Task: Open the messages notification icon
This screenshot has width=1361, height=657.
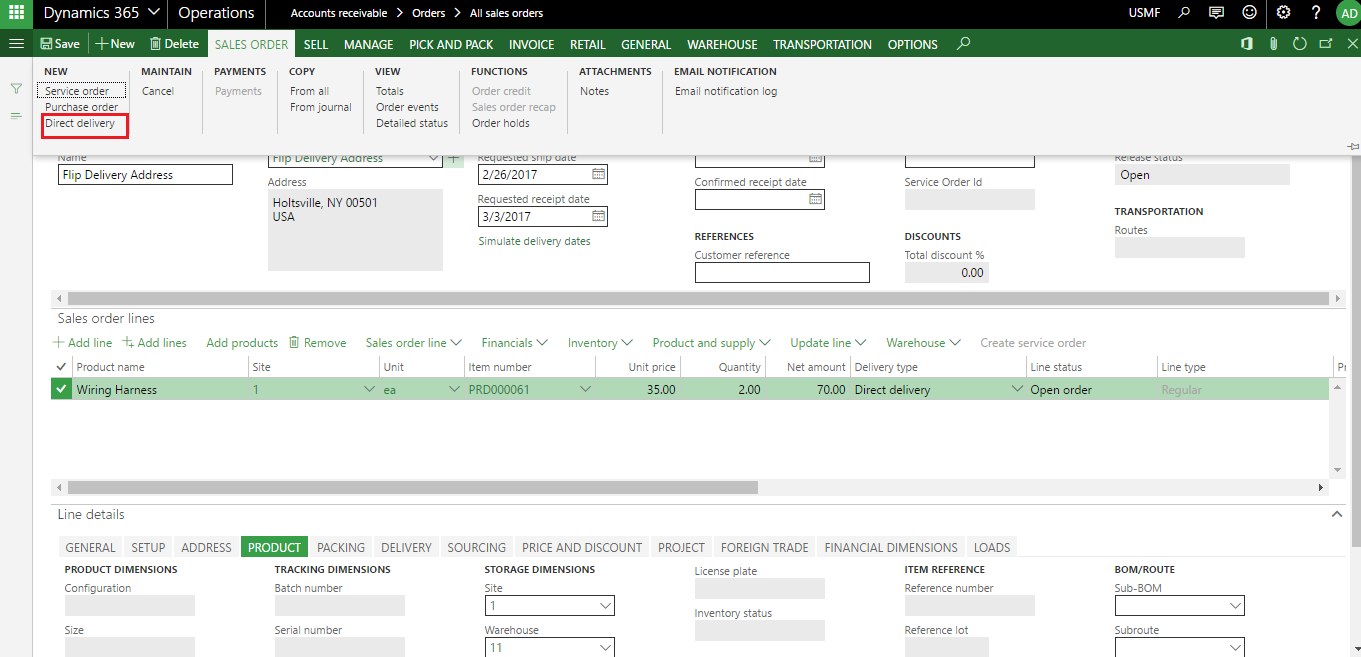Action: point(1216,13)
